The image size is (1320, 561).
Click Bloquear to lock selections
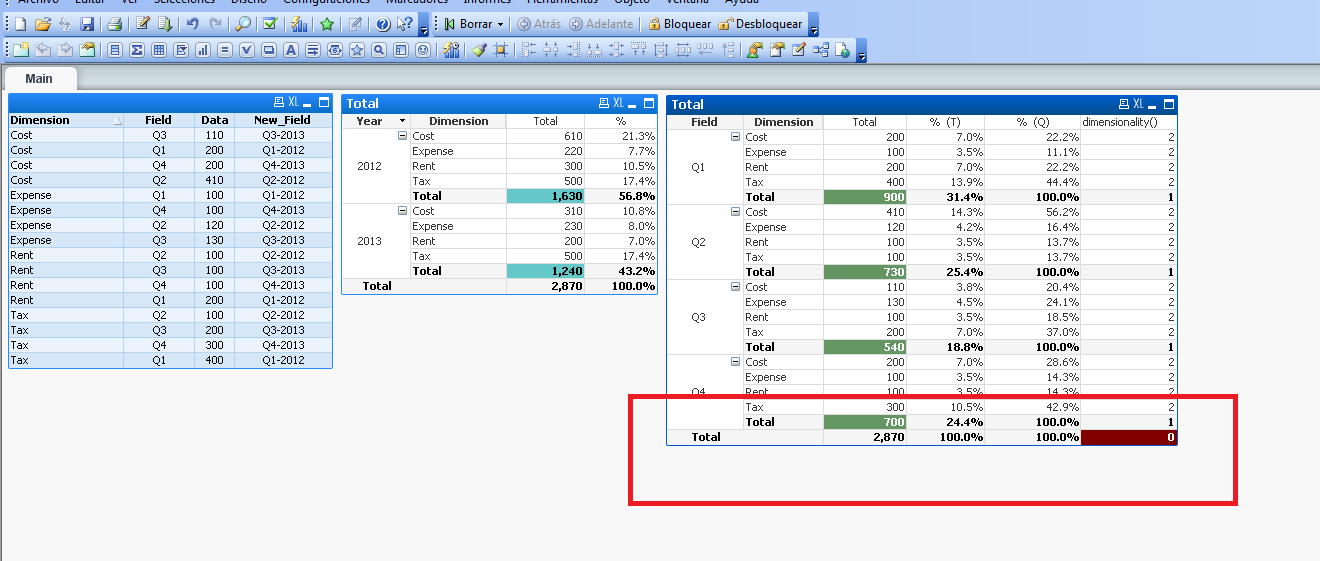pos(680,24)
